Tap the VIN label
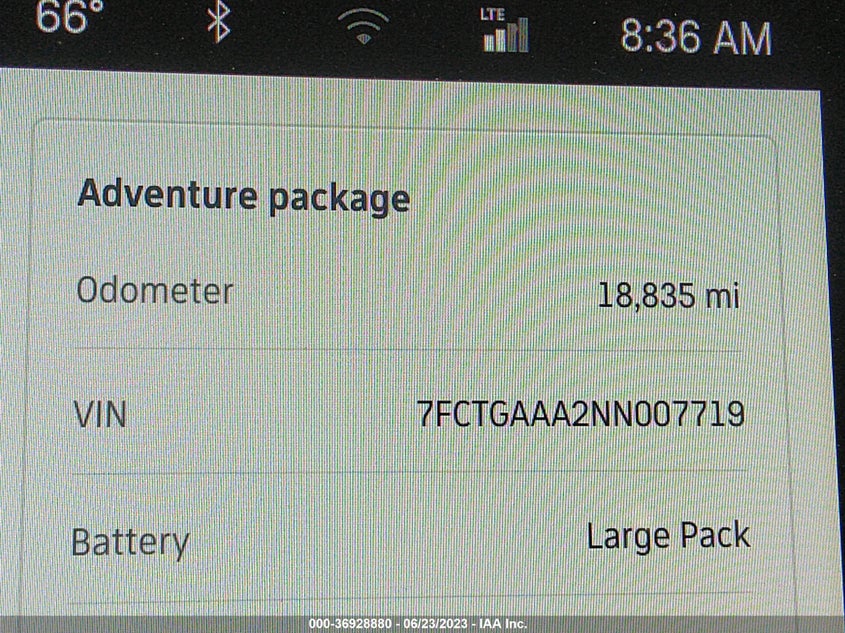Viewport: 845px width, 633px height. [x=100, y=414]
